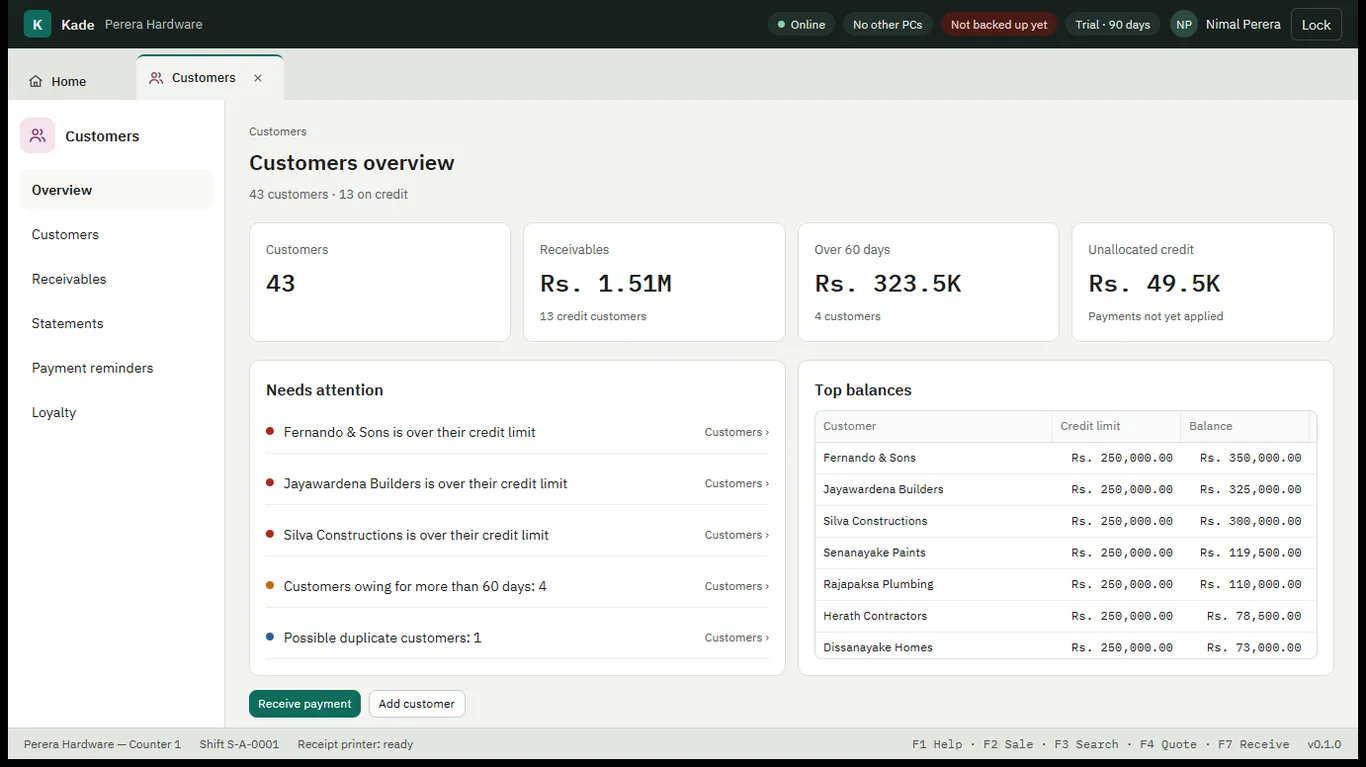Select Overview in the sidebar
The width and height of the screenshot is (1366, 767).
point(116,190)
